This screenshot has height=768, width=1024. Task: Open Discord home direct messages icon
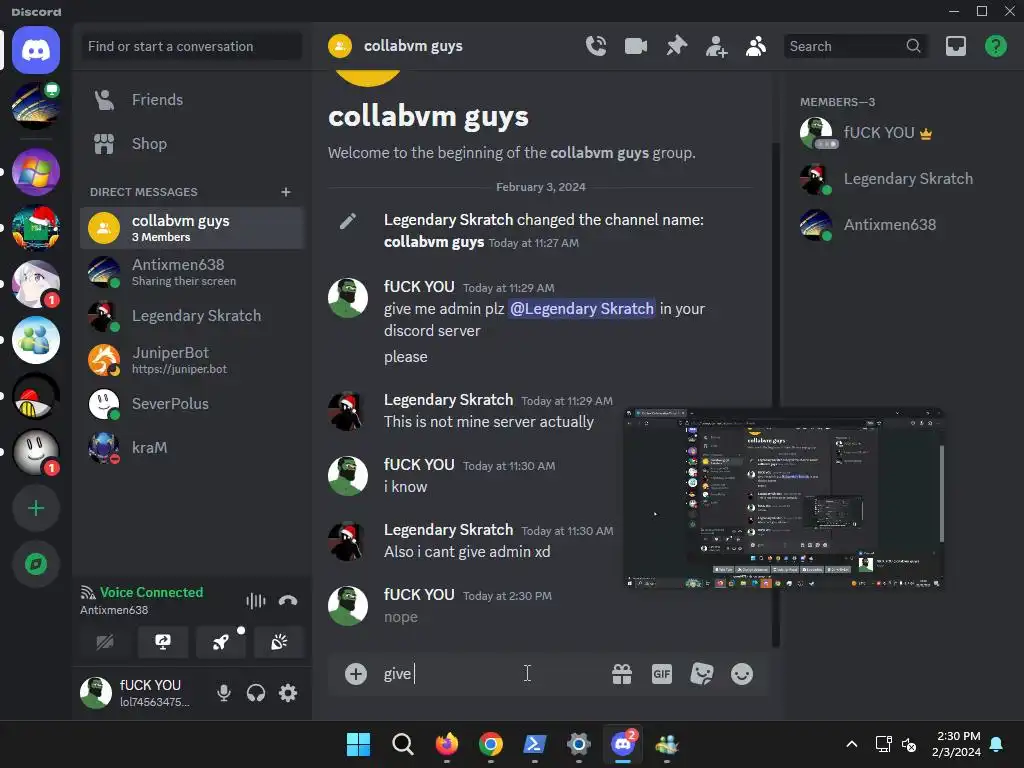[36, 50]
